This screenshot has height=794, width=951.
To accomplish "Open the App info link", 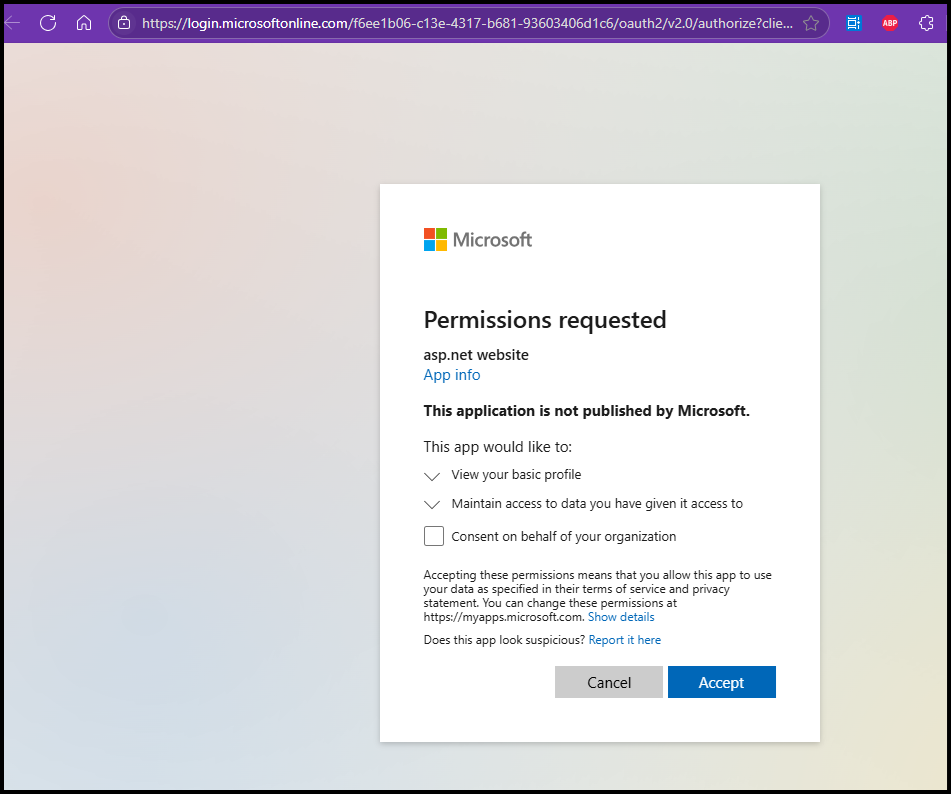I will point(452,375).
